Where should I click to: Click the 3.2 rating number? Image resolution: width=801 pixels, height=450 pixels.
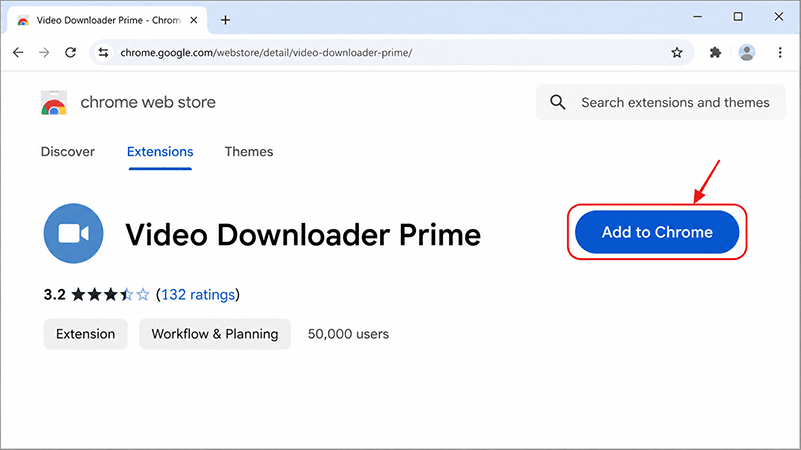pos(55,295)
